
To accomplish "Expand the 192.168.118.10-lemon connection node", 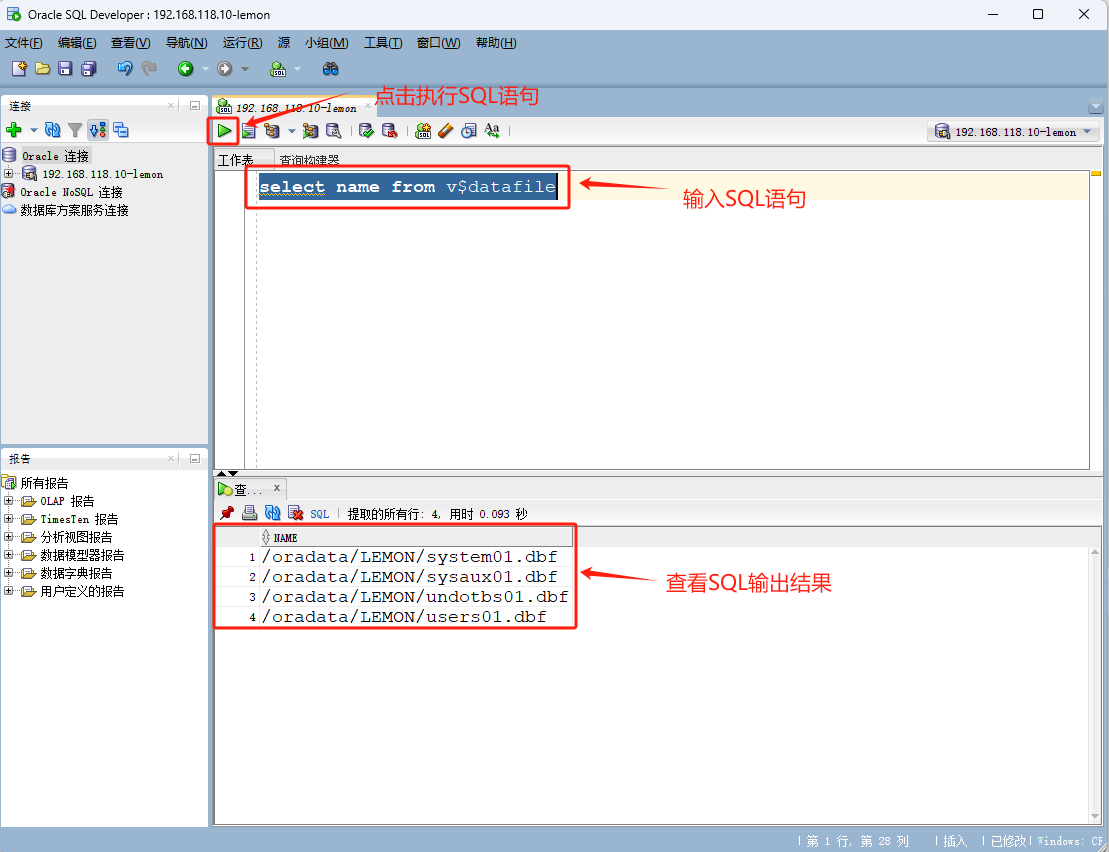I will (x=8, y=173).
